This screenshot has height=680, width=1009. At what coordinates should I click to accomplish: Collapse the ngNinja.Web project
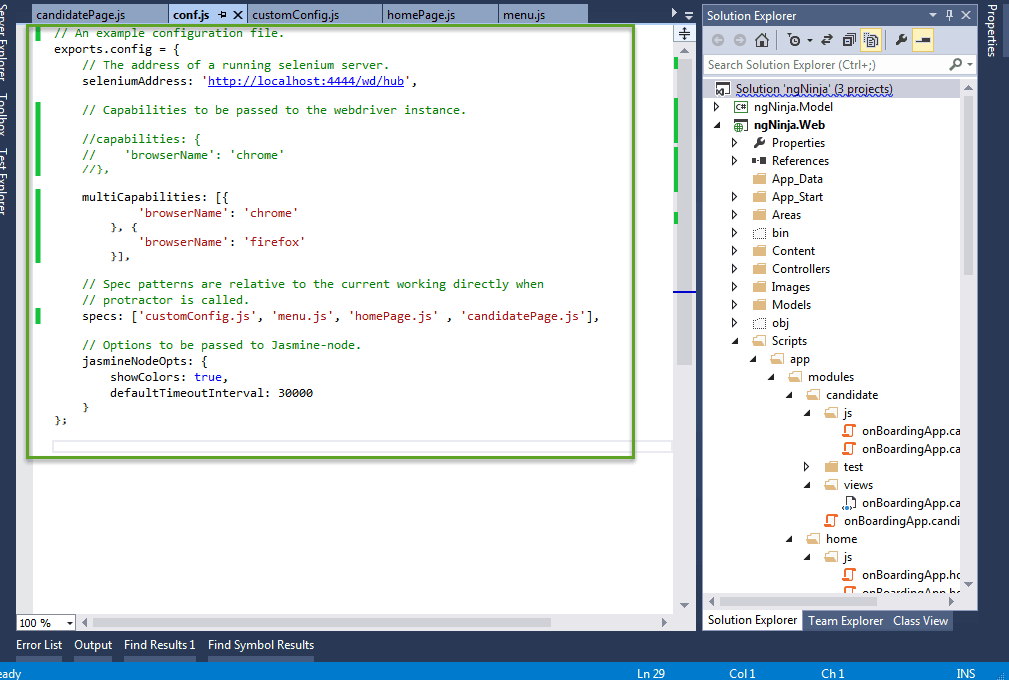(x=717, y=125)
